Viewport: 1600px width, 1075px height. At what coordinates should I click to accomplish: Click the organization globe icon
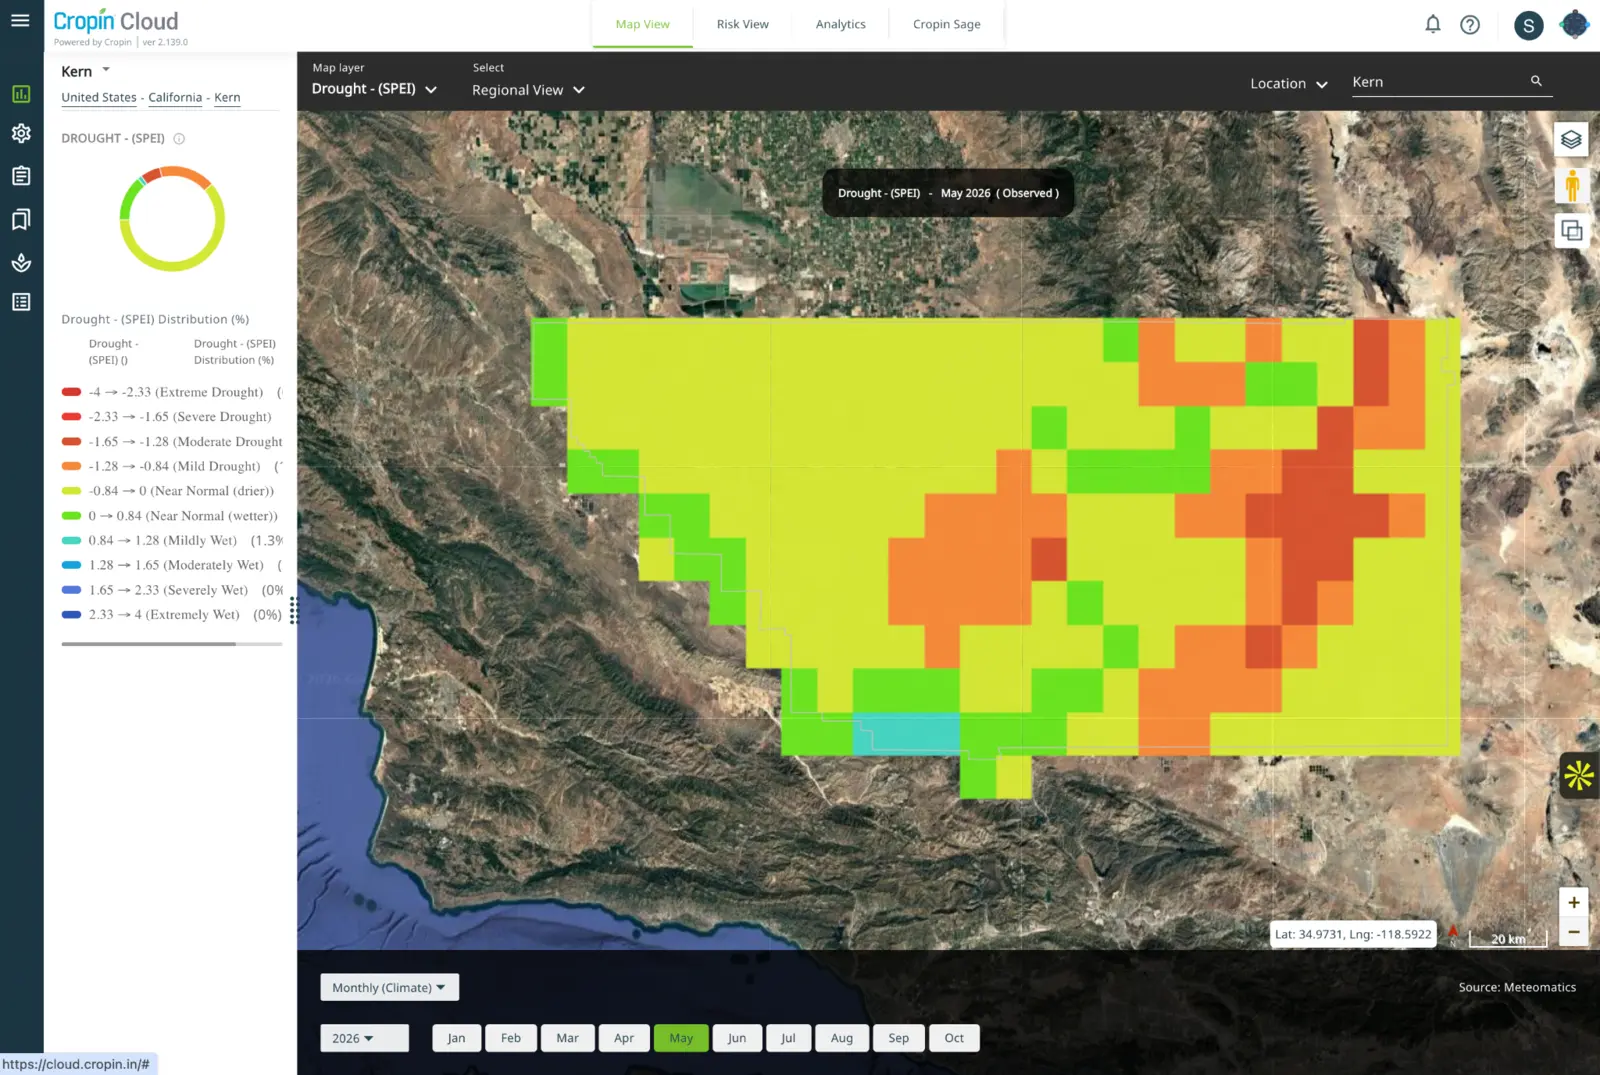tap(1574, 24)
